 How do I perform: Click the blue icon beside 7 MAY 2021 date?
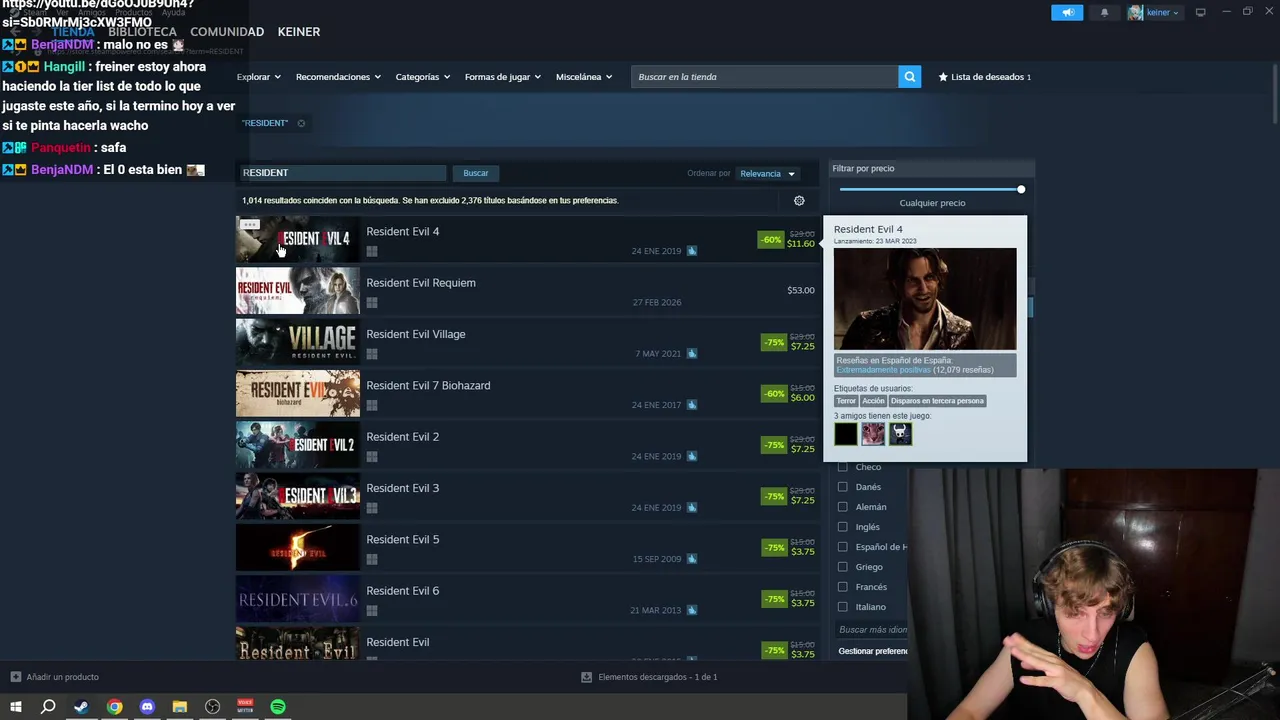click(x=692, y=354)
